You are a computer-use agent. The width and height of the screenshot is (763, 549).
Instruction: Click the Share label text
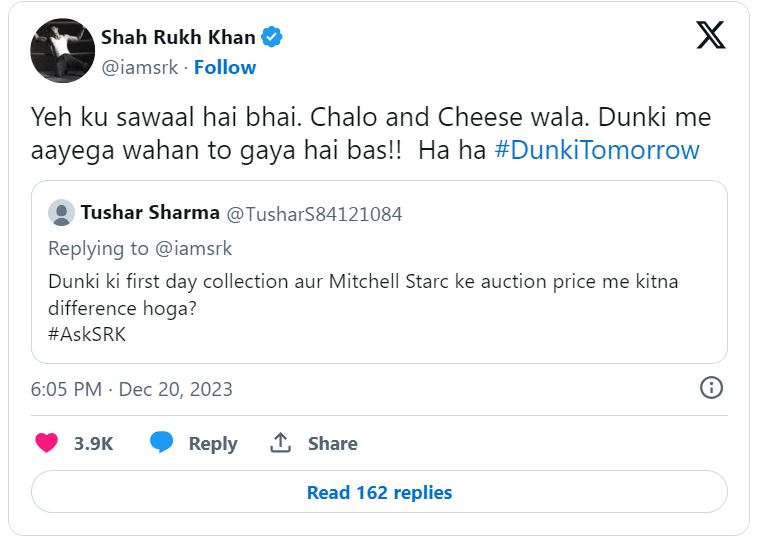(x=332, y=444)
